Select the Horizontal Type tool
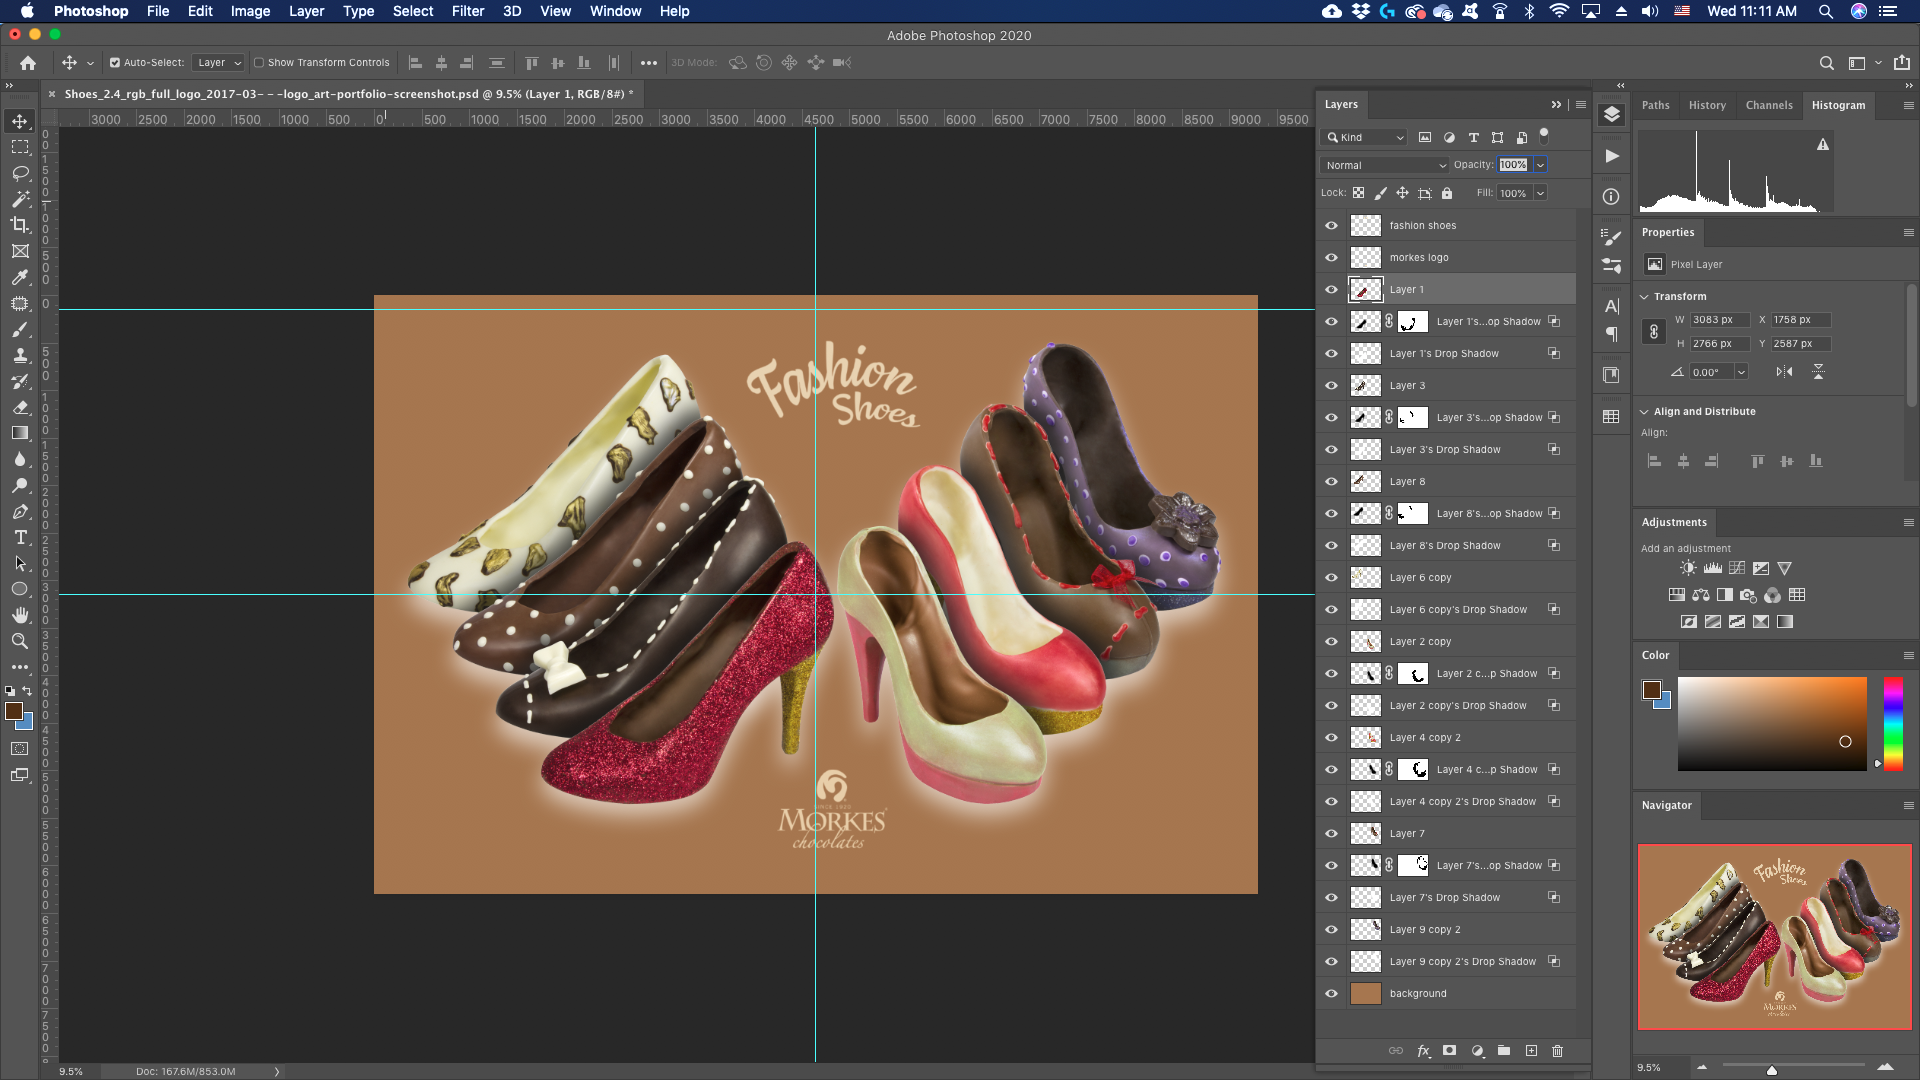Screen dimensions: 1920x1080 (20, 537)
